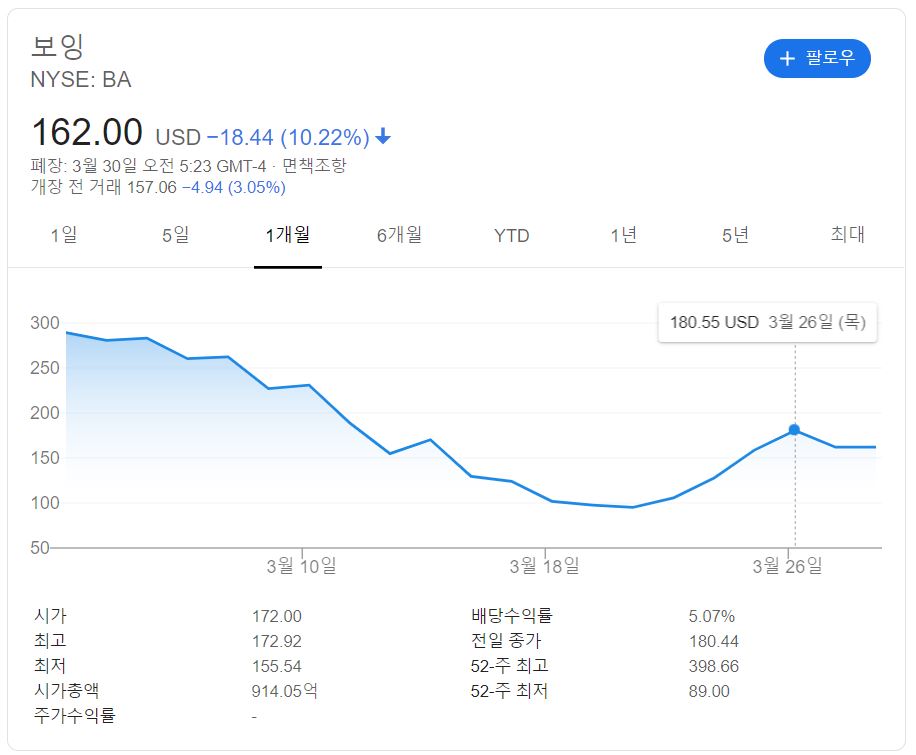Click the 개장 전 거래 157.06 text
Viewport: 916px width, 755px height.
[x=103, y=188]
